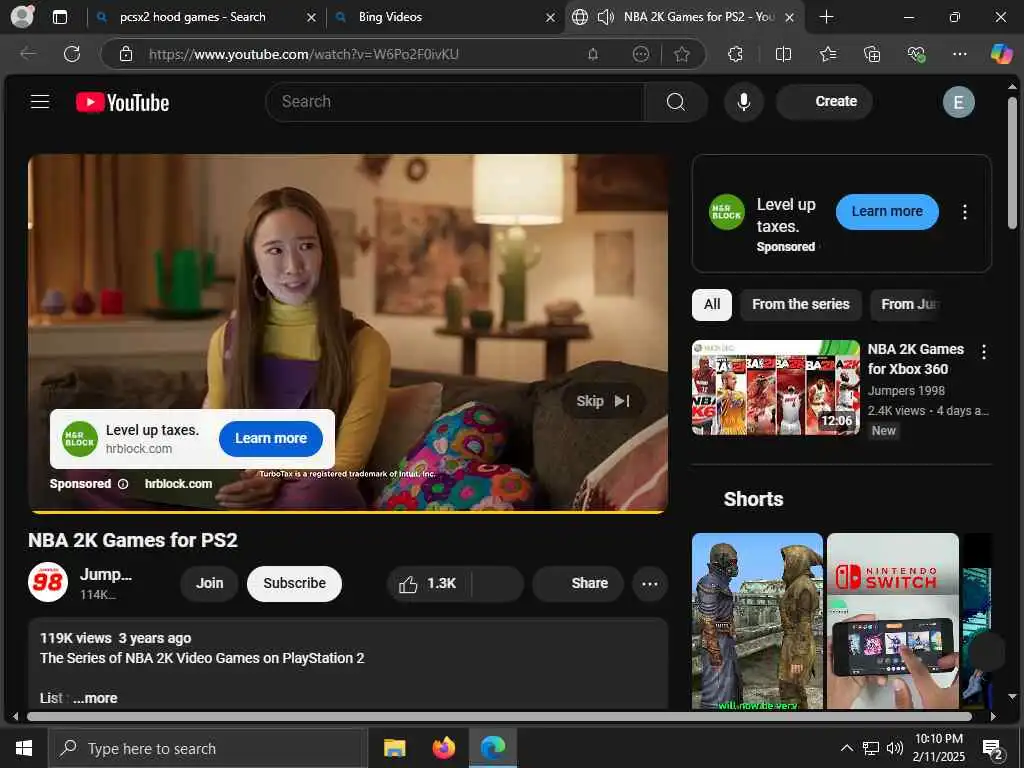Click the search magnifier button
The height and width of the screenshot is (768, 1024).
click(x=676, y=102)
